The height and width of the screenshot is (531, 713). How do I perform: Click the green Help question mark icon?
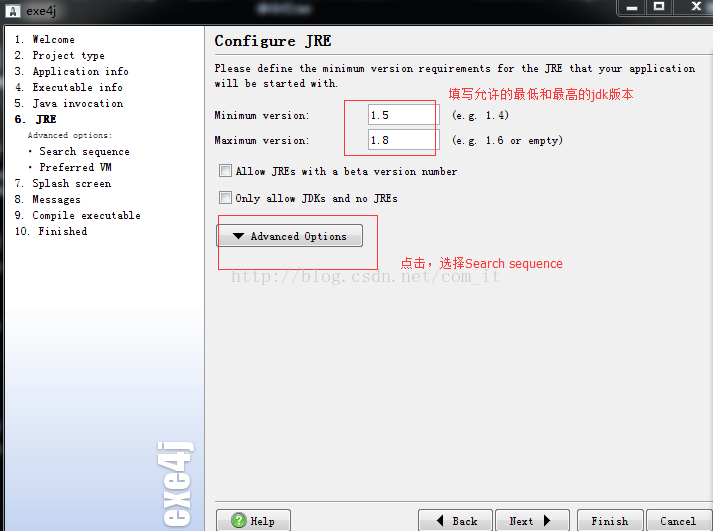239,521
